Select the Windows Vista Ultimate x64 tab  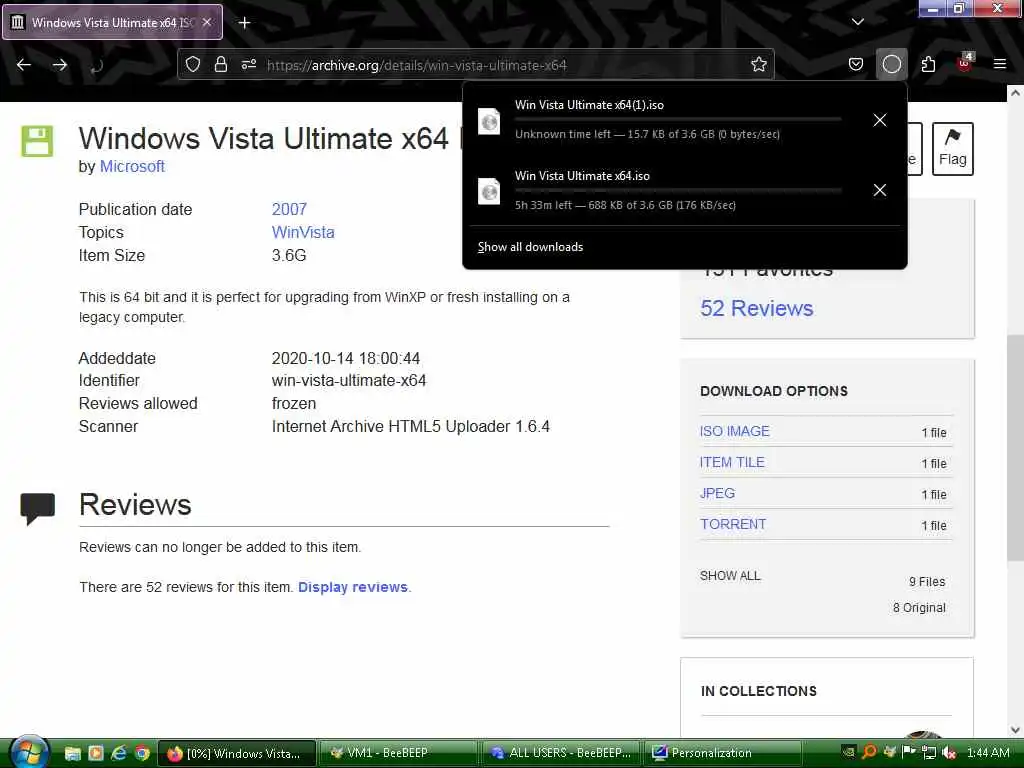coord(112,22)
